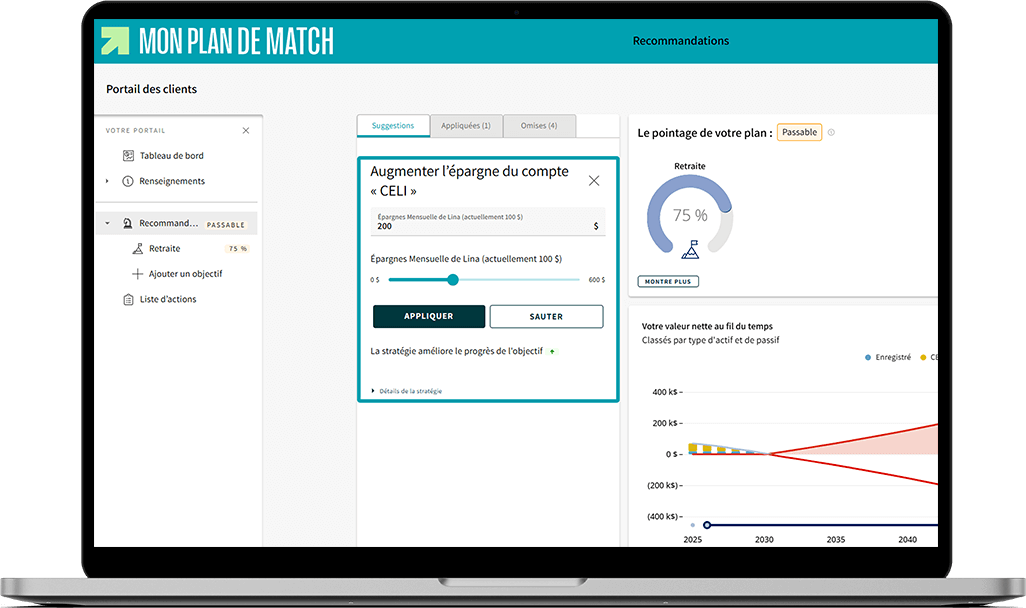The image size is (1026, 608).
Task: Click the Retraite mountain flag sidebar icon
Action: click(x=138, y=249)
